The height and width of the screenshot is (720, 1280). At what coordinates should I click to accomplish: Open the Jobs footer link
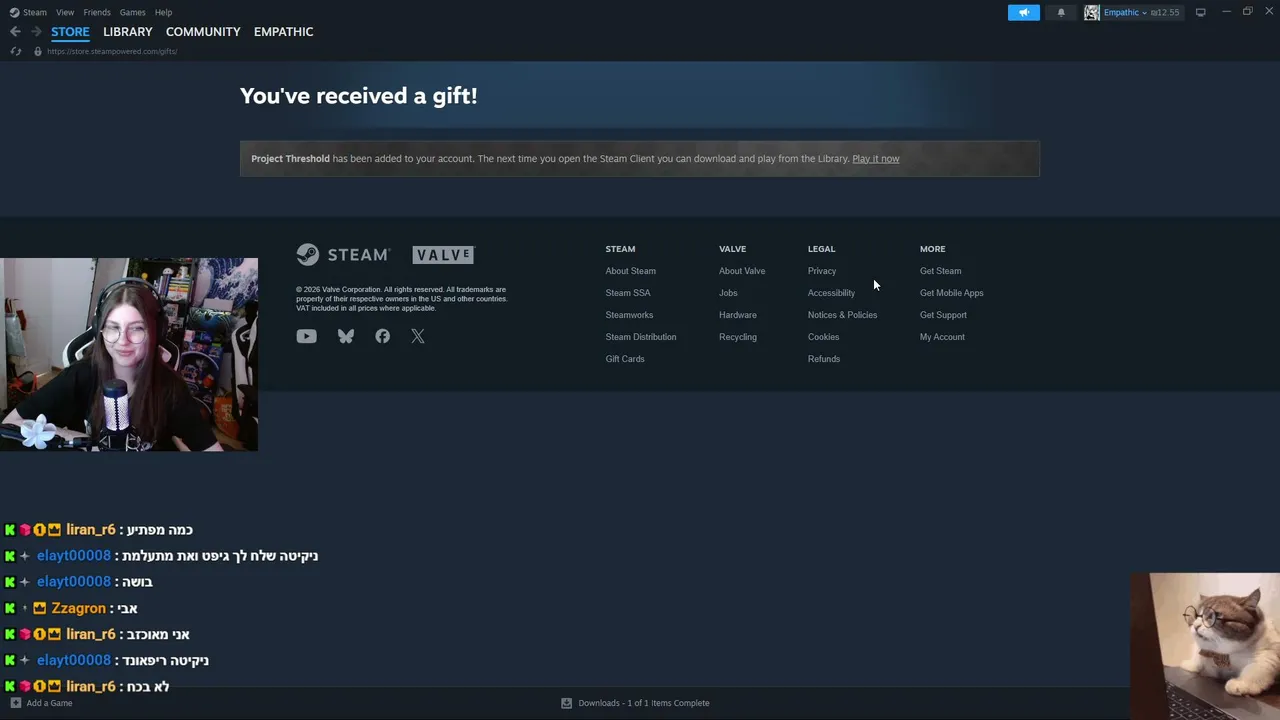(728, 293)
